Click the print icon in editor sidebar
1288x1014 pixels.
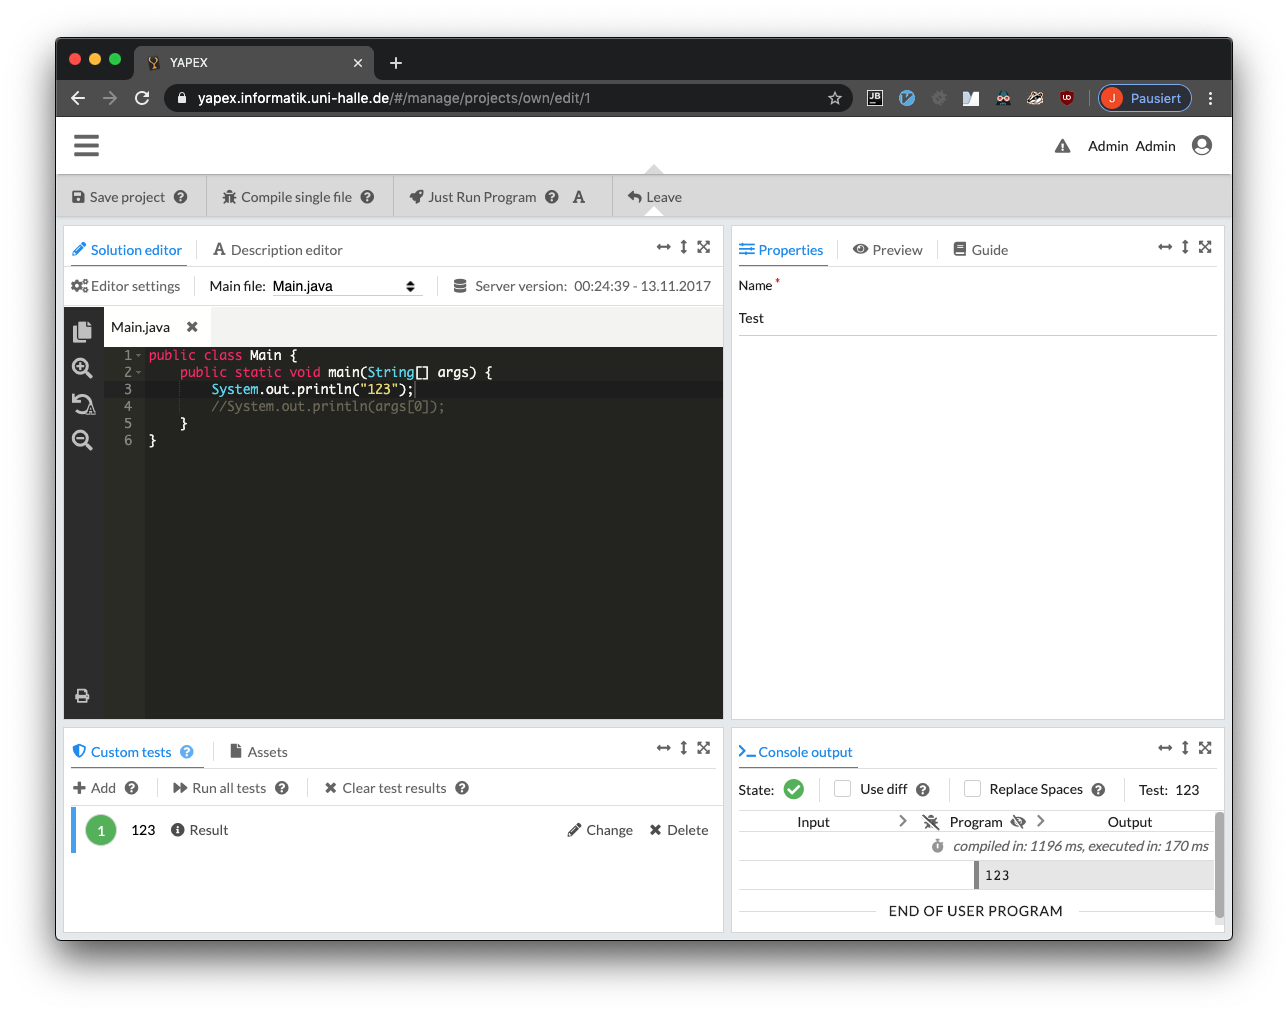coord(82,696)
